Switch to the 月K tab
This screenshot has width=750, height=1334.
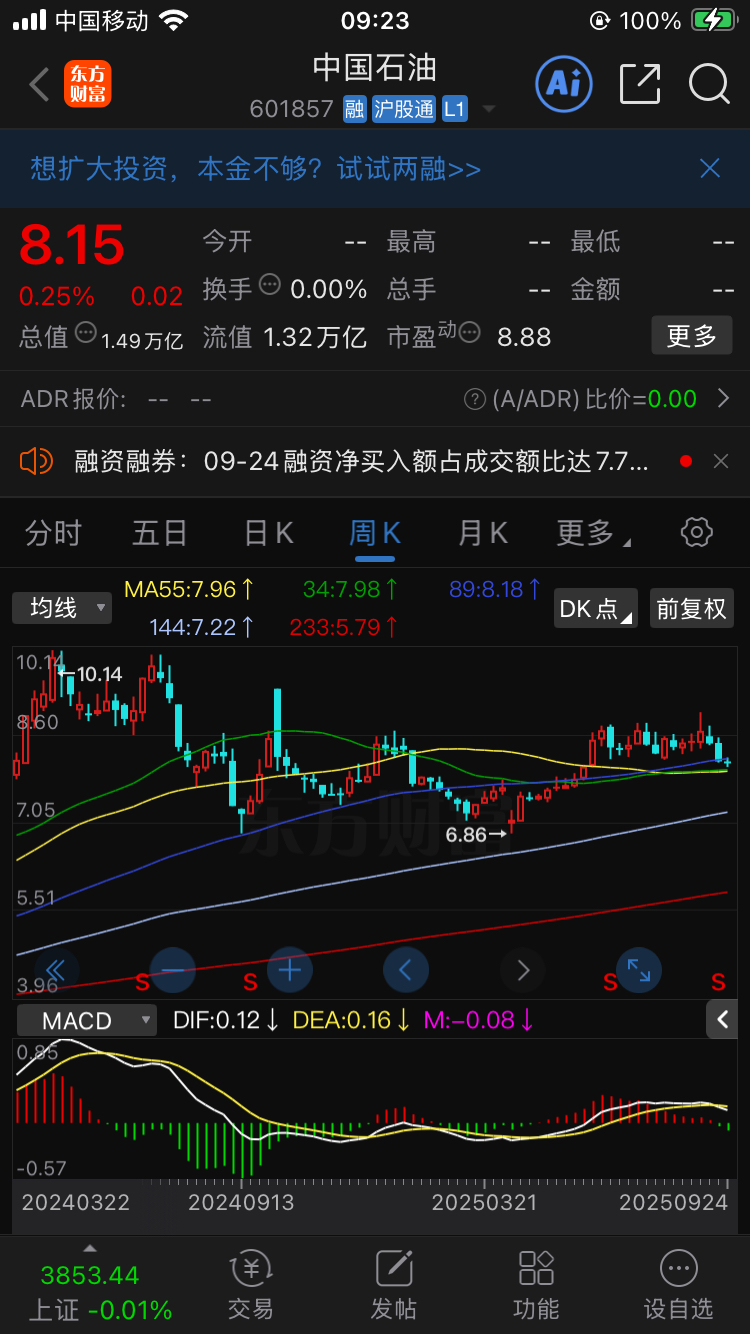[x=482, y=533]
